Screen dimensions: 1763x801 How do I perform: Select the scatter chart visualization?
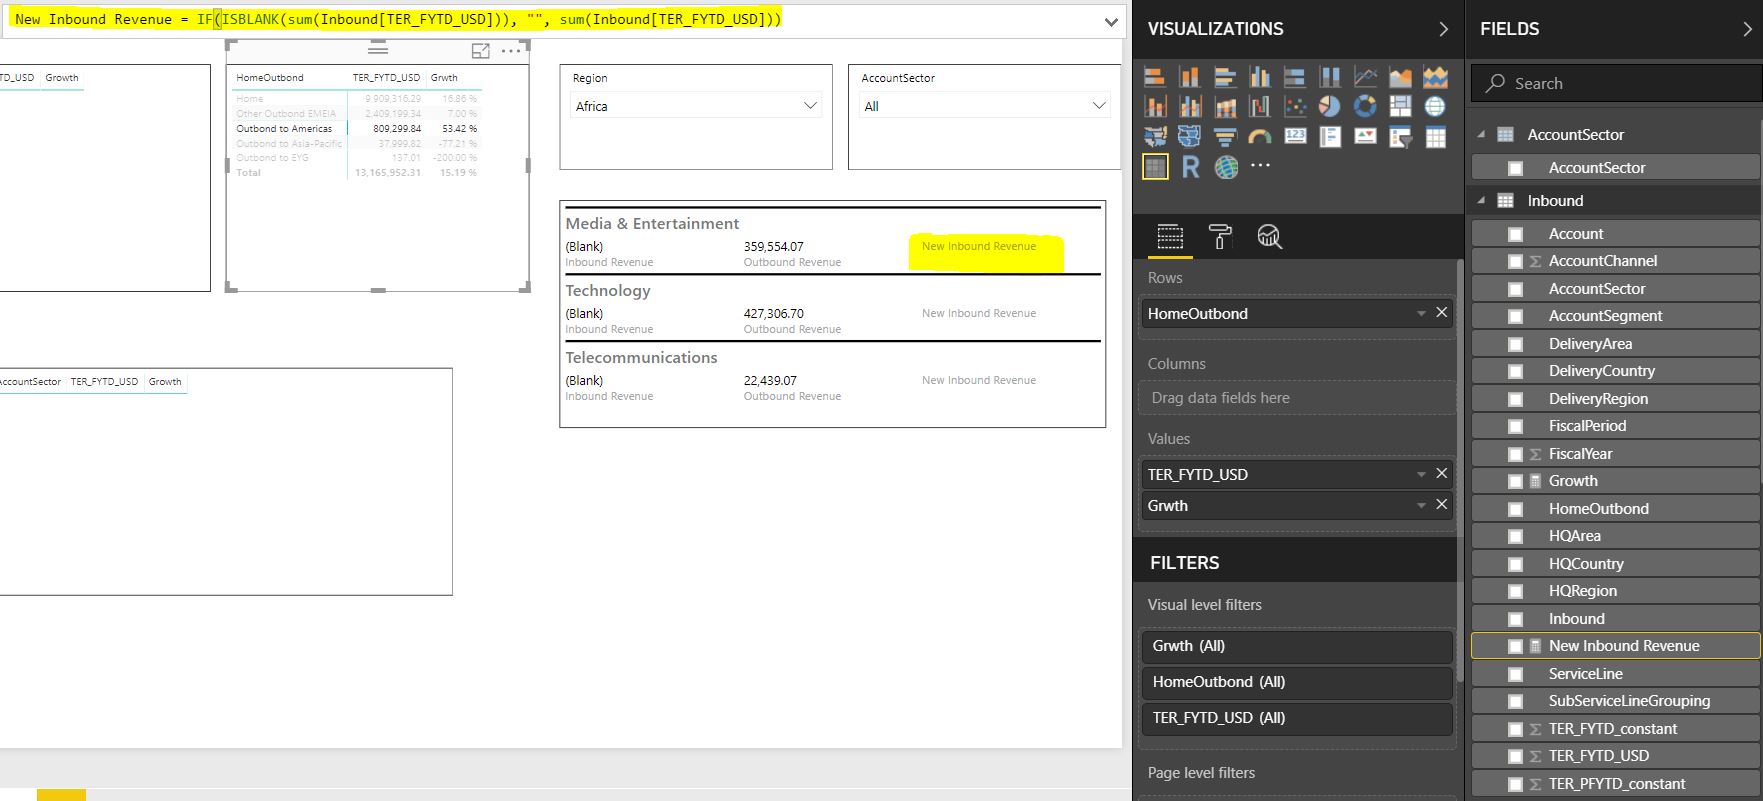coord(1295,106)
